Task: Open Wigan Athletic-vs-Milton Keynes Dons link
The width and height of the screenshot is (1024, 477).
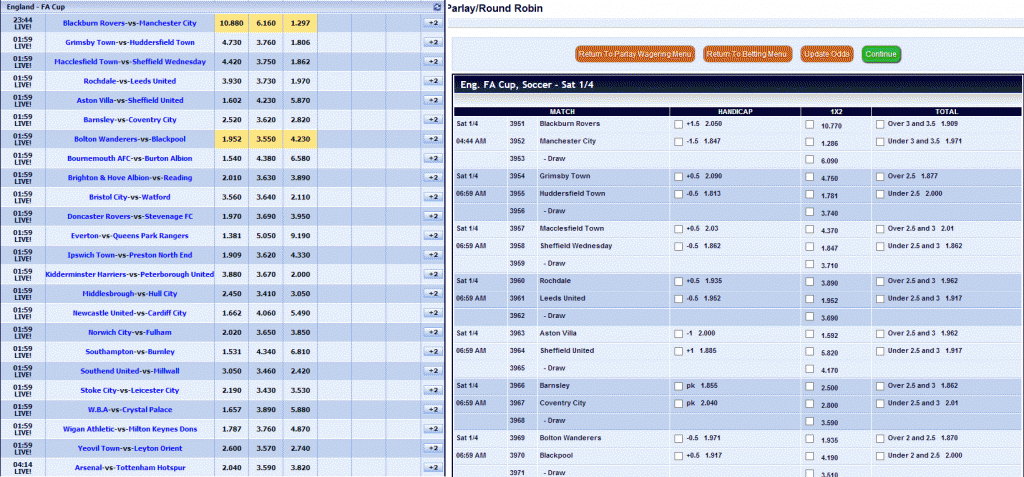Action: tap(129, 429)
